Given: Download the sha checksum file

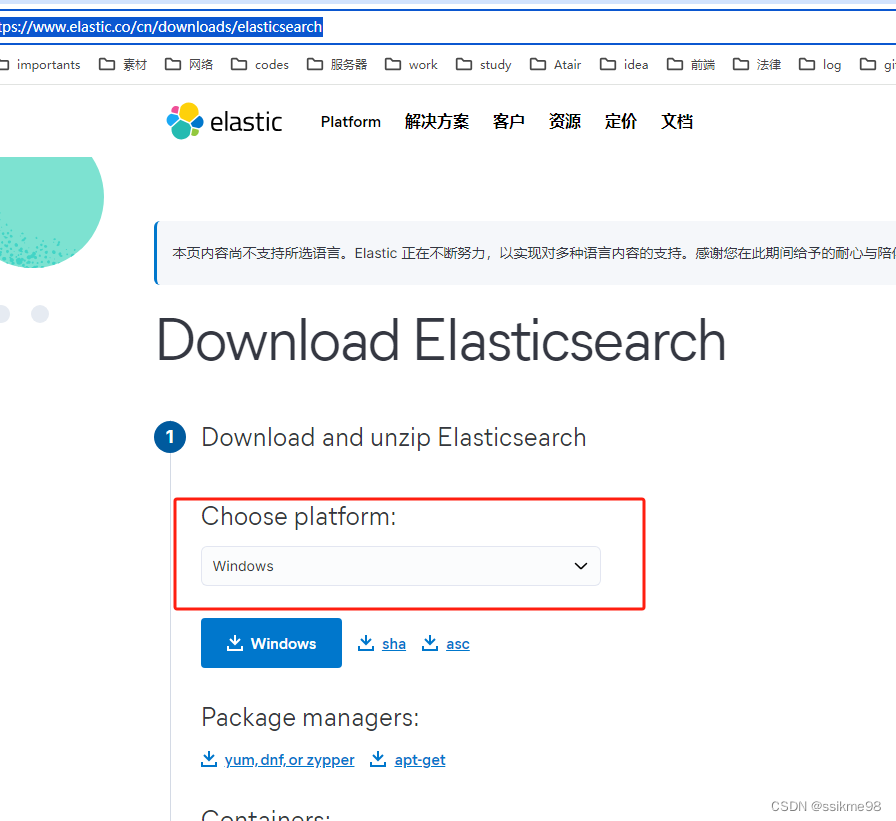Looking at the screenshot, I should pos(382,644).
